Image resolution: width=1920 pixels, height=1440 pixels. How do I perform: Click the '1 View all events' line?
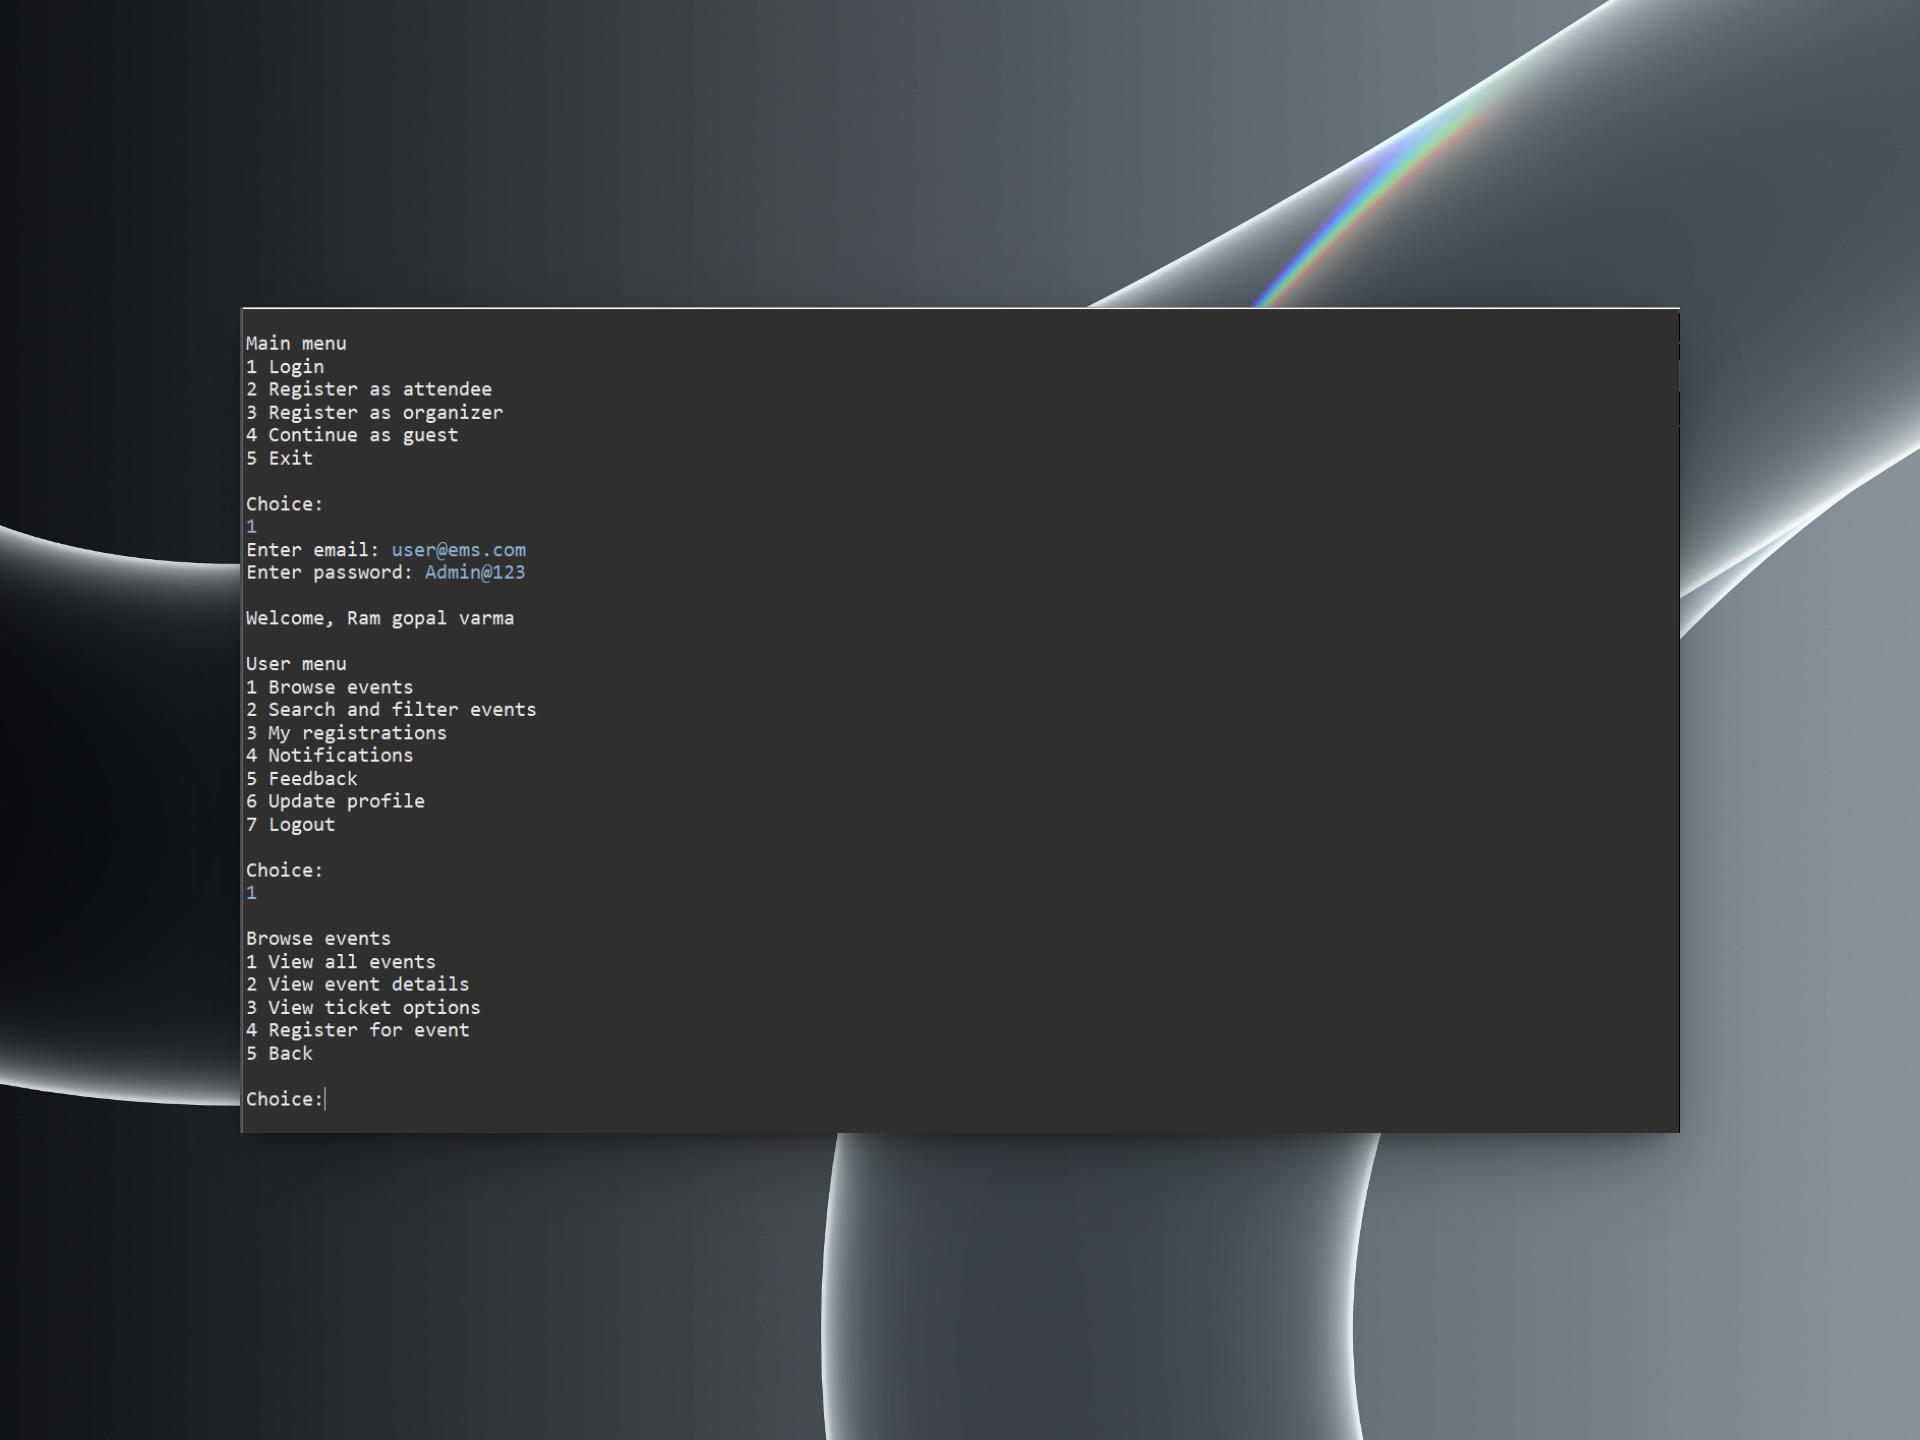[x=341, y=962]
